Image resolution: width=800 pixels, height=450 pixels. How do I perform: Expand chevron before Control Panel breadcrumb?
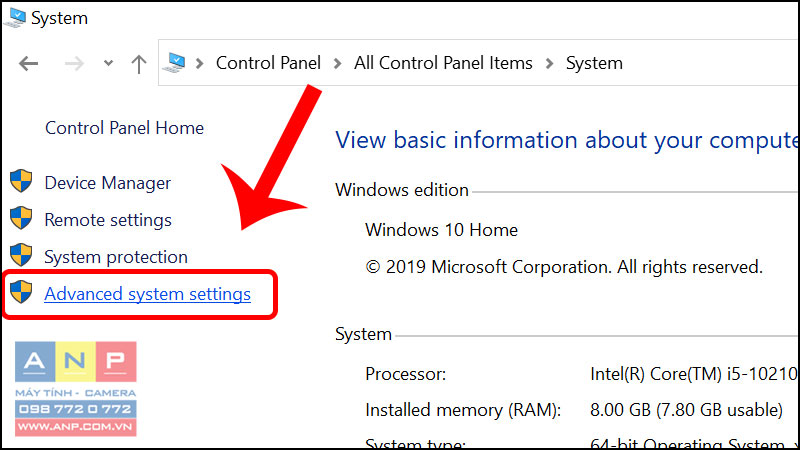[x=199, y=64]
